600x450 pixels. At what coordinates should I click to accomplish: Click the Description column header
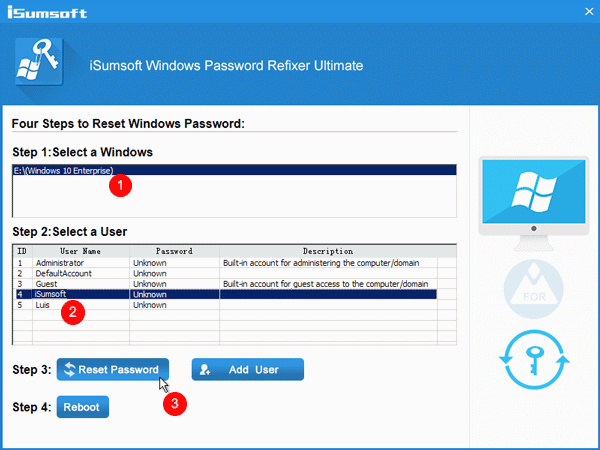328,251
